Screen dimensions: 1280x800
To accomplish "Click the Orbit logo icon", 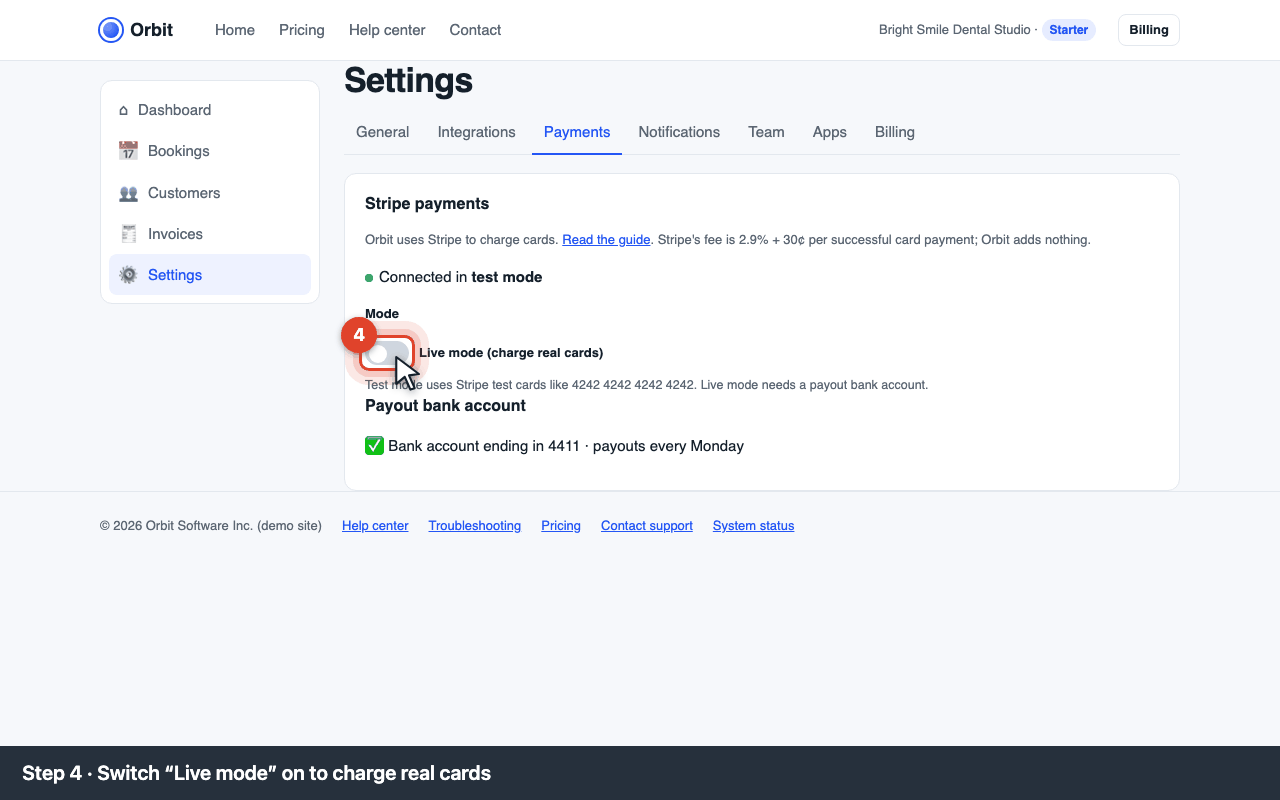I will tap(111, 30).
